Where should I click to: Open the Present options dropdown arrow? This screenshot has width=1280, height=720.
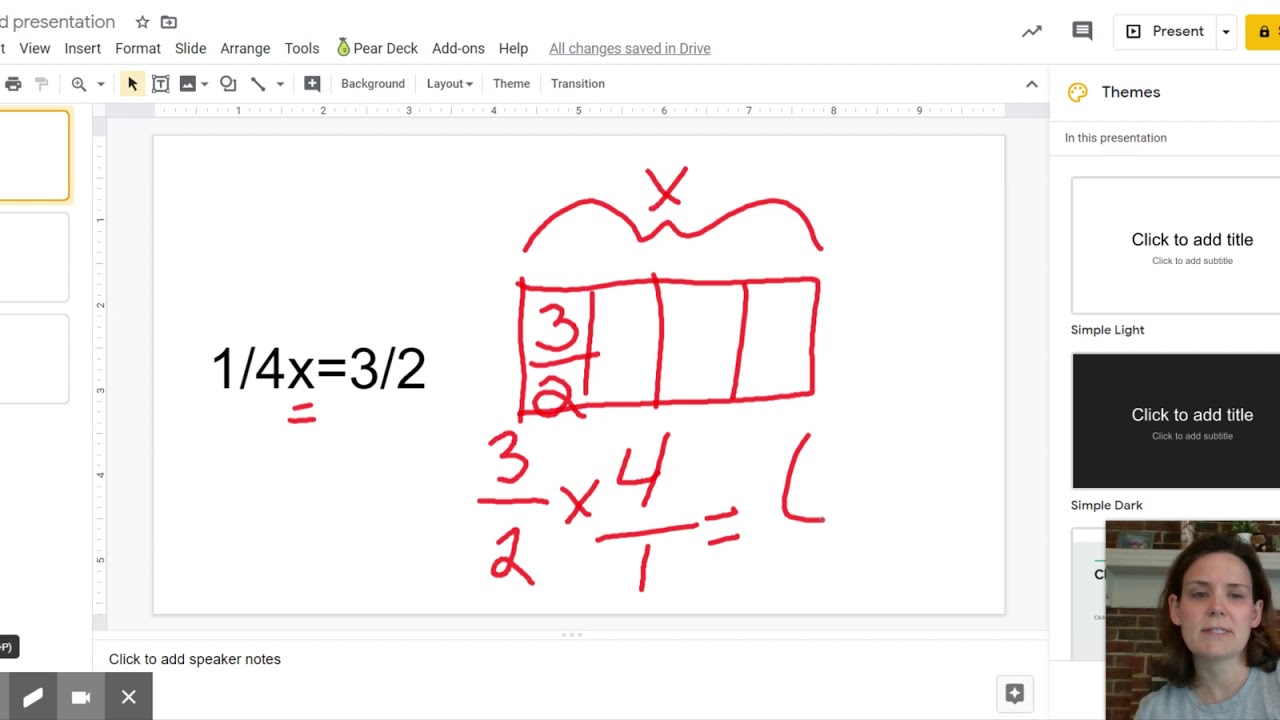coord(1226,32)
